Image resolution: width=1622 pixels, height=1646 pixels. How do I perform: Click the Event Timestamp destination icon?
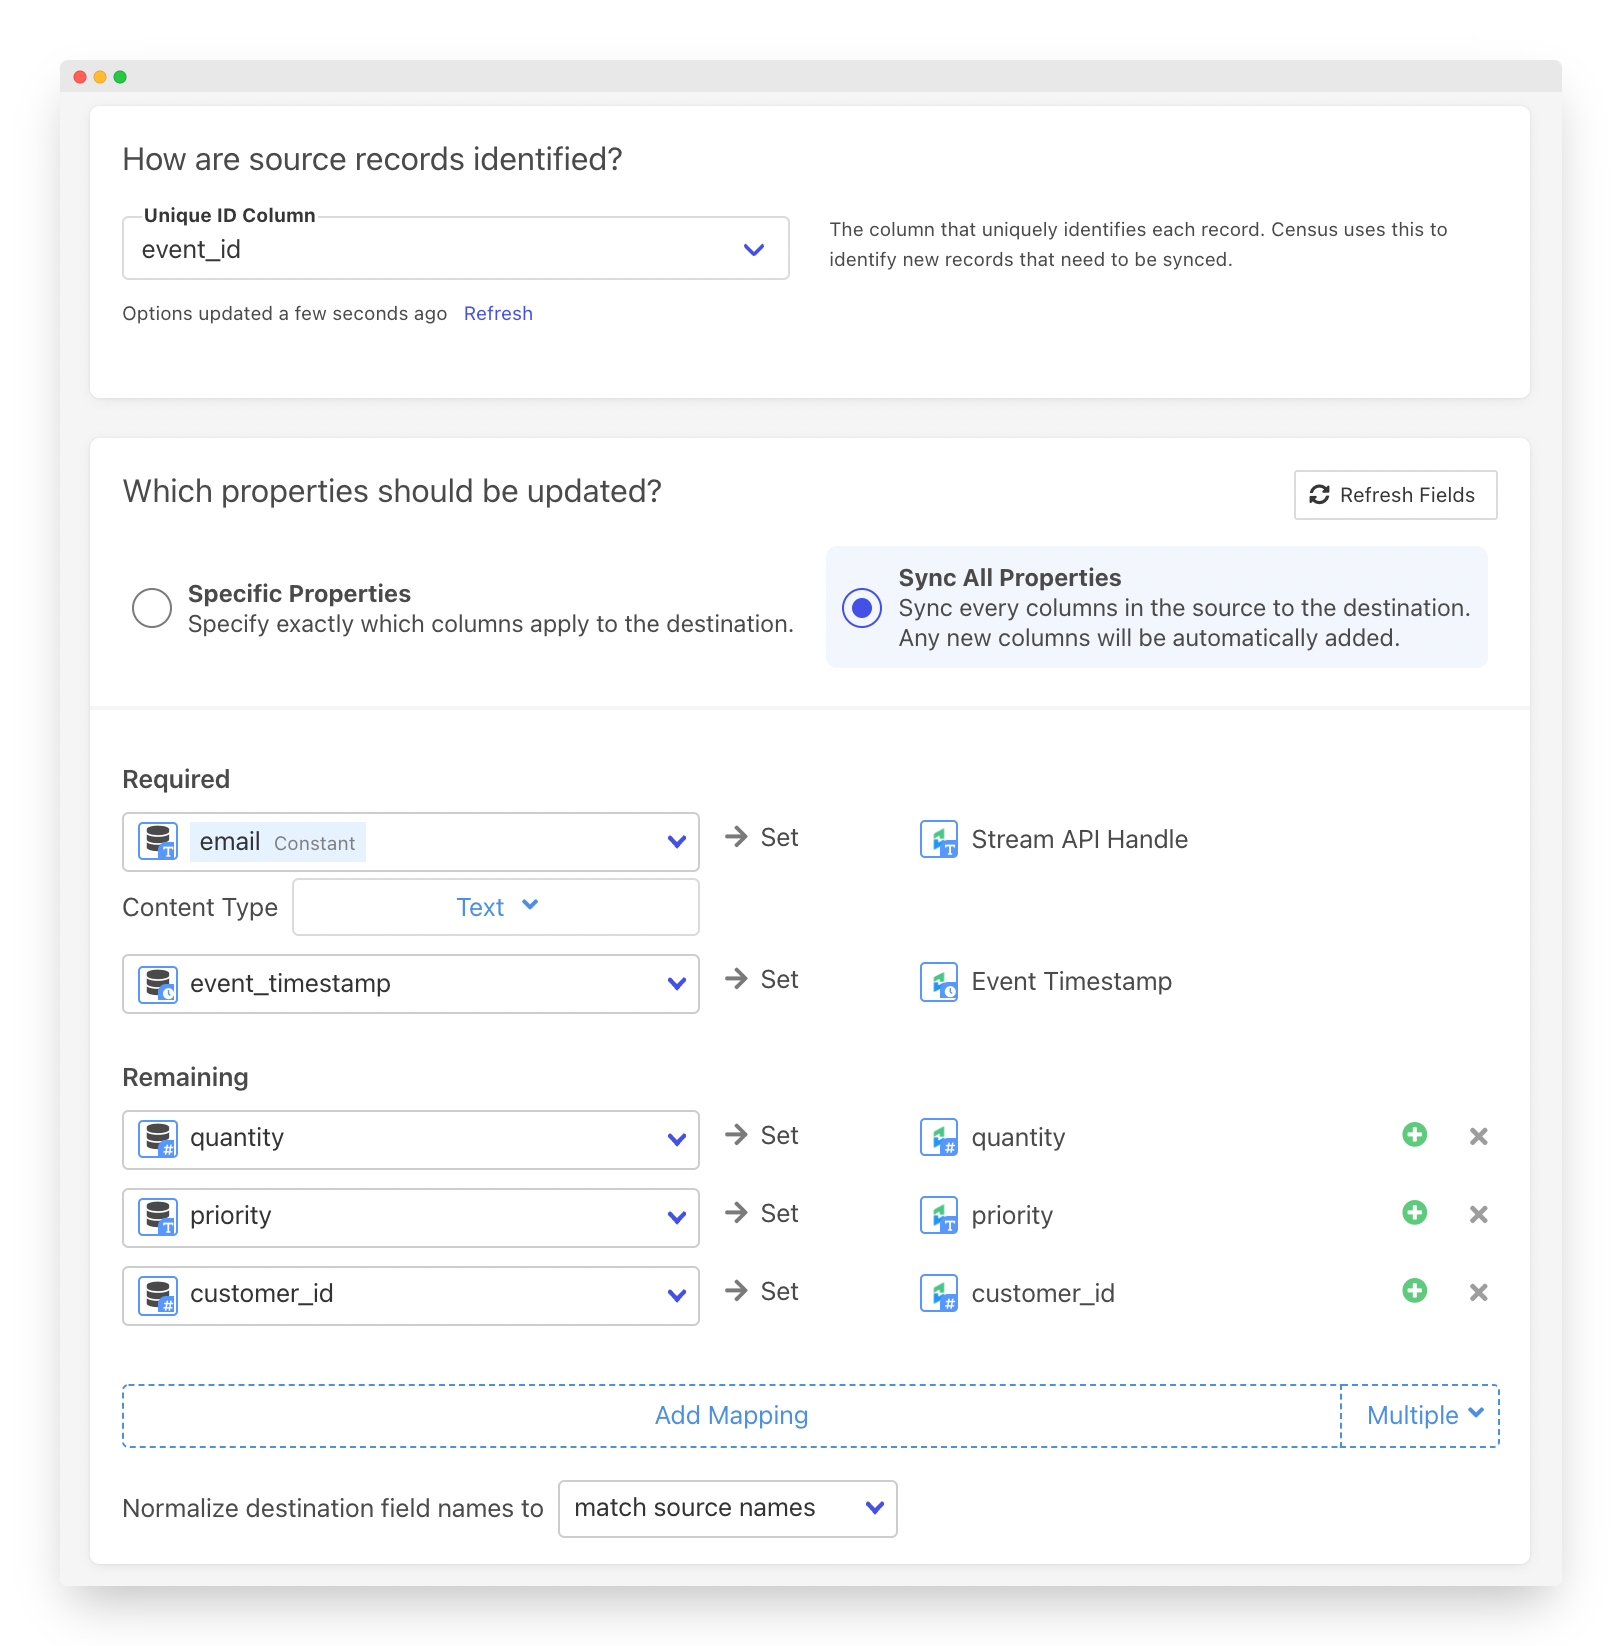pyautogui.click(x=938, y=982)
